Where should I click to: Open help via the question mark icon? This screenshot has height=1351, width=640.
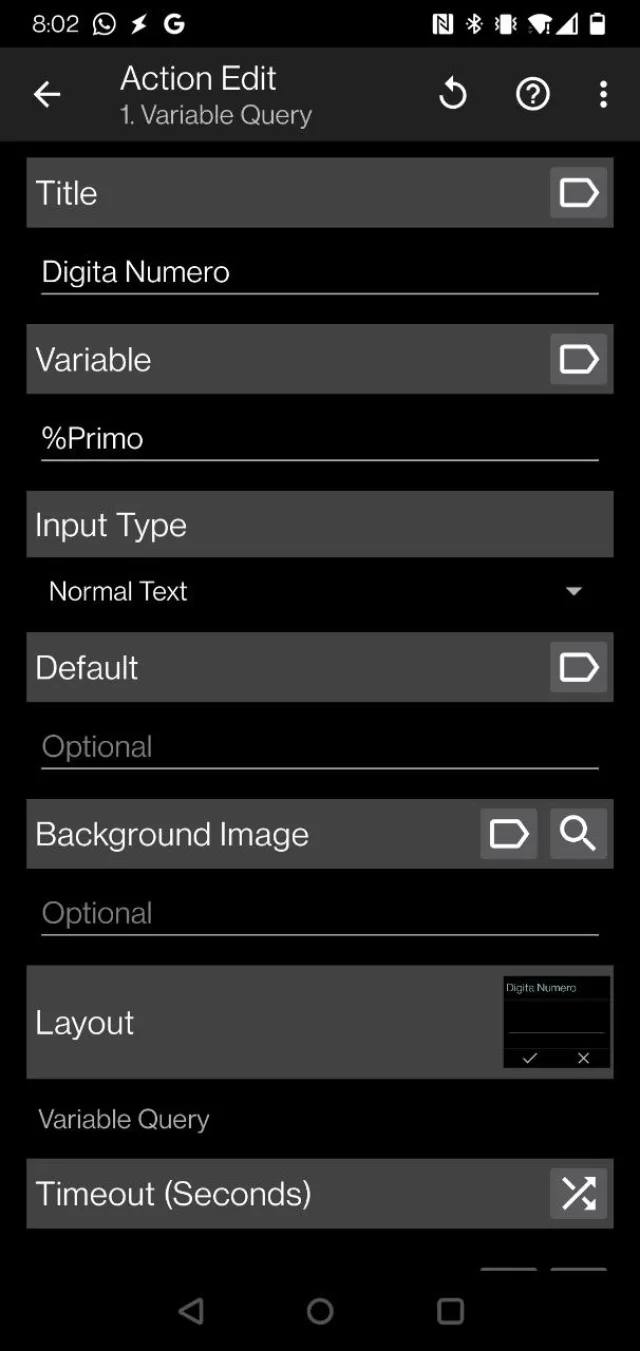532,95
